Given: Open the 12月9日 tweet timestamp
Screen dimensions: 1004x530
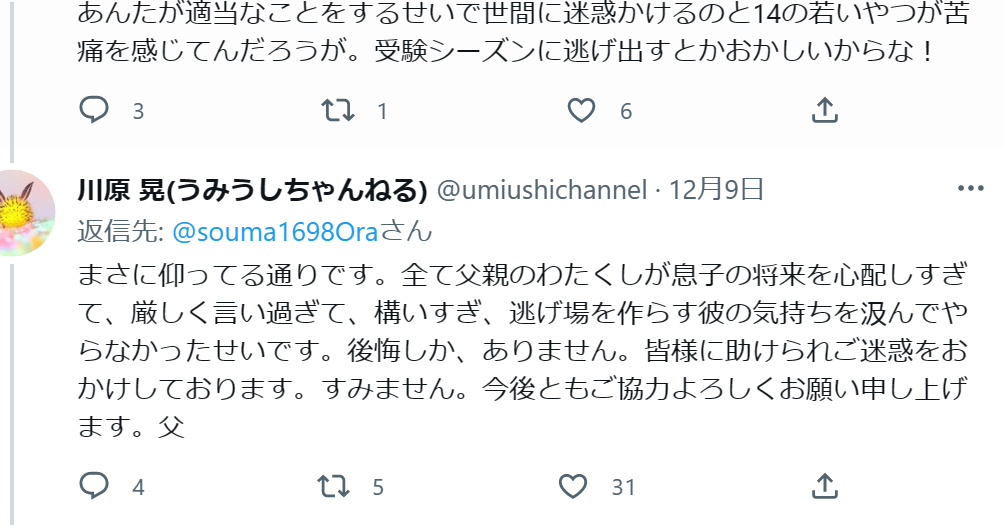Looking at the screenshot, I should pyautogui.click(x=716, y=189).
